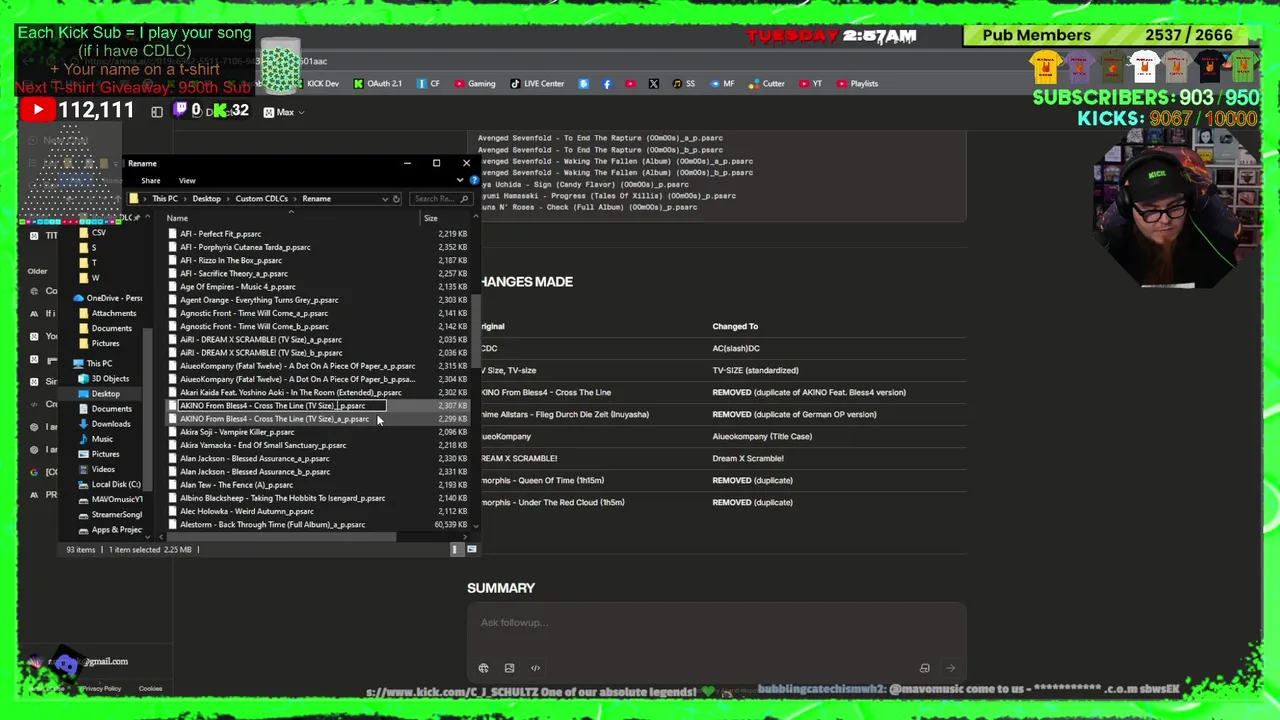Click the code icon in followup box
The width and height of the screenshot is (1280, 720).
click(535, 668)
